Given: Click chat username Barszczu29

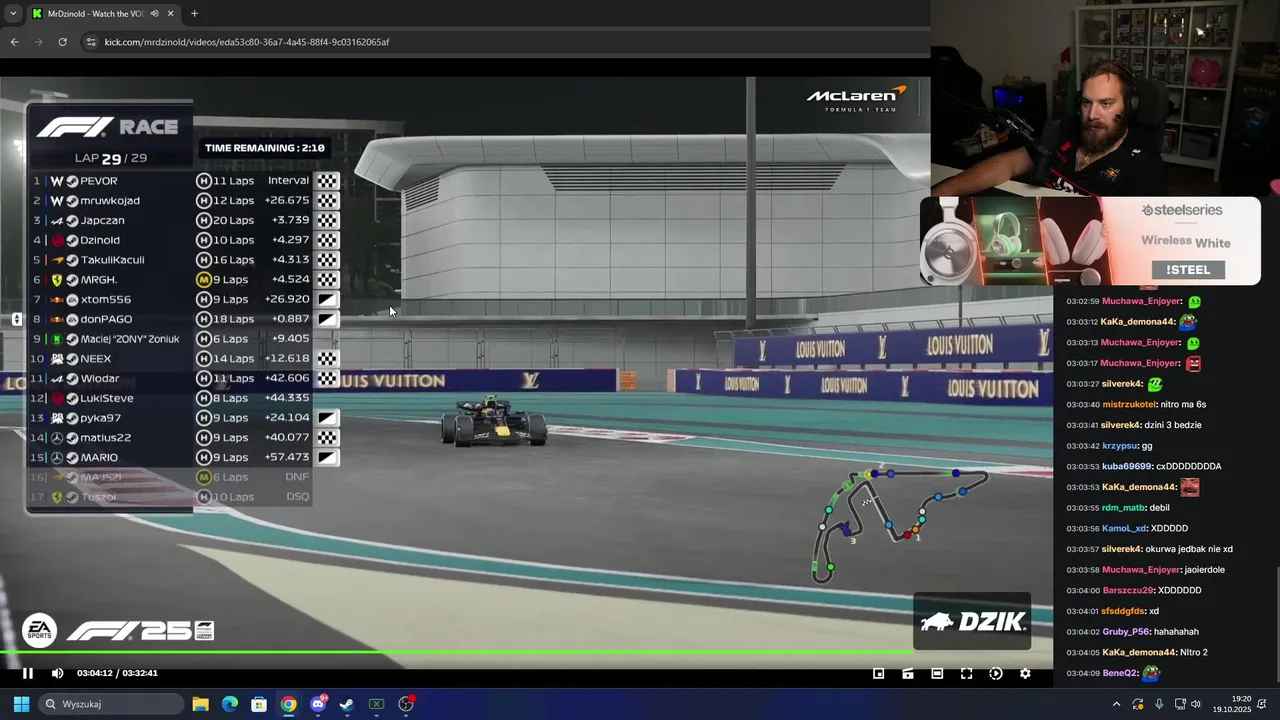Looking at the screenshot, I should 1127,590.
